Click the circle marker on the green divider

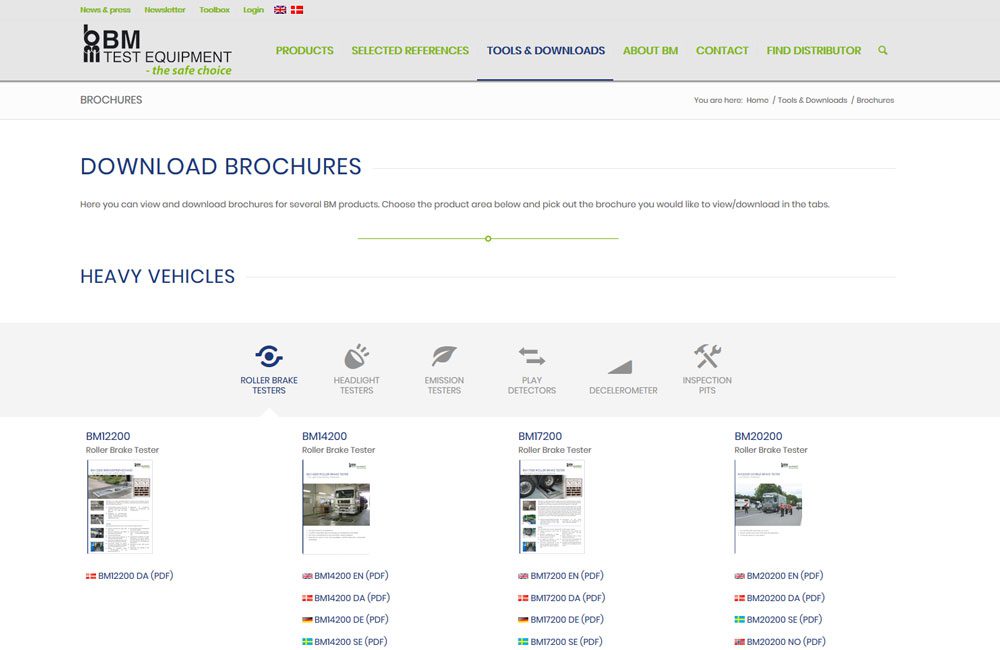[488, 239]
